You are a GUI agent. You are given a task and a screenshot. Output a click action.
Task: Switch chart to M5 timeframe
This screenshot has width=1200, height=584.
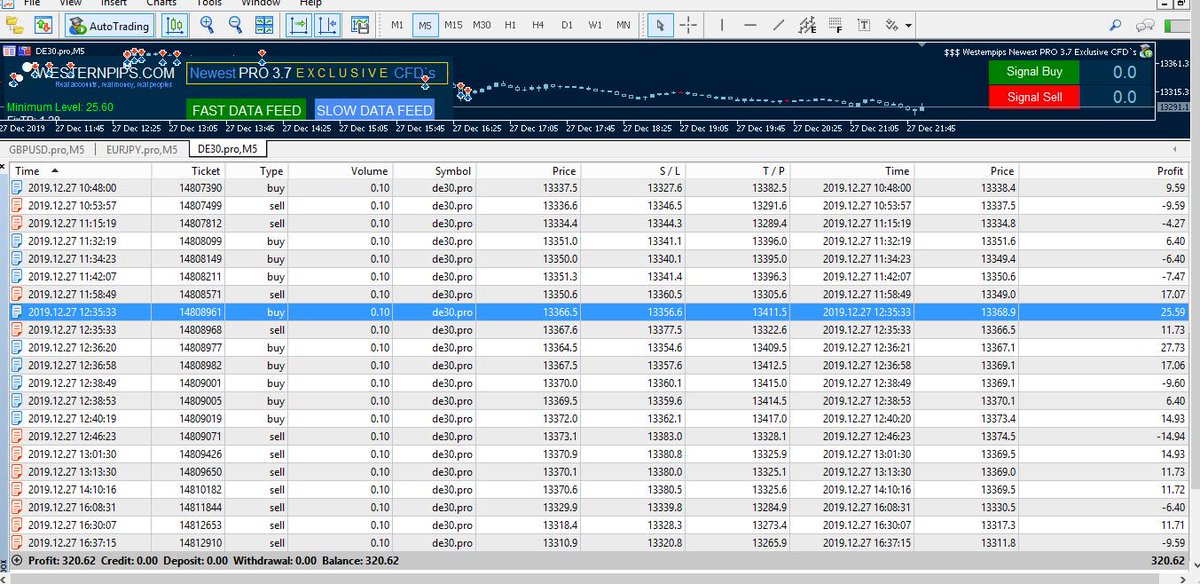pos(425,25)
